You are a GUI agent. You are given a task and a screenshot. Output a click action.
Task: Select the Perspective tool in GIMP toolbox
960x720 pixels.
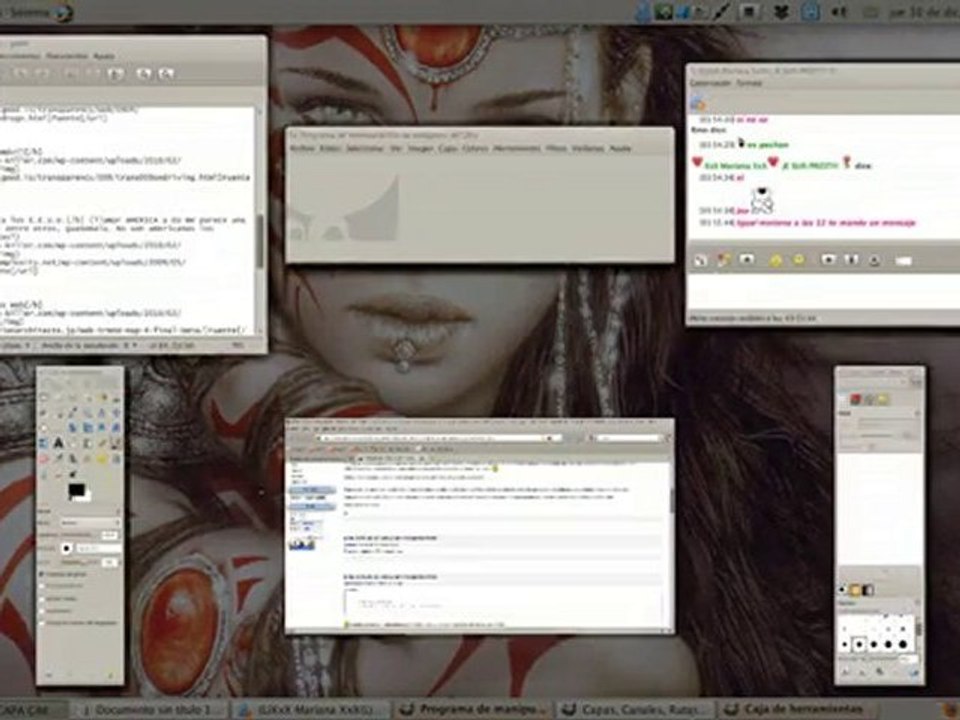116,427
